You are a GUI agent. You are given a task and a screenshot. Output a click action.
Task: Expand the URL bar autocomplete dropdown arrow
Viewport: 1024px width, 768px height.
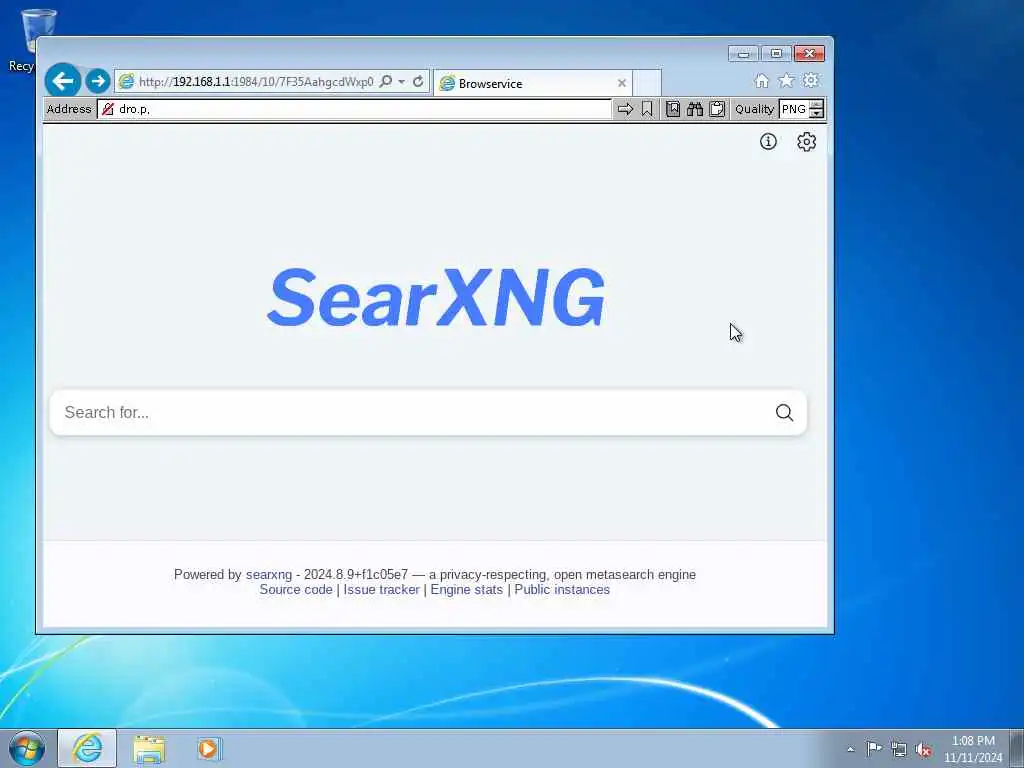coord(402,82)
